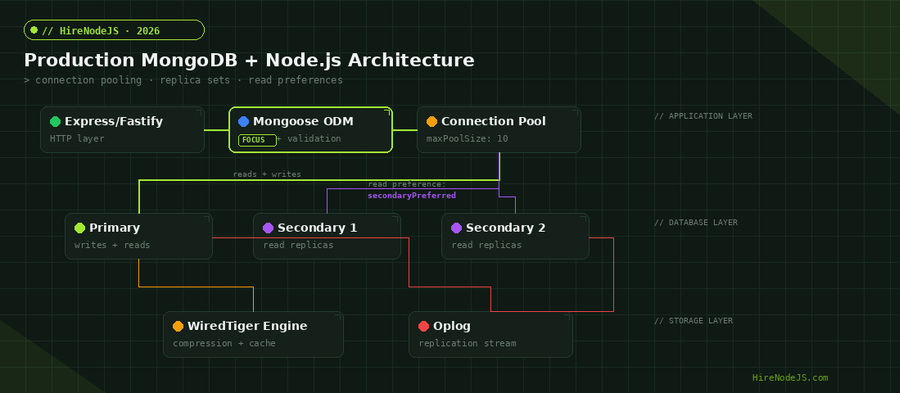Click the 'reads + writes' connector label
This screenshot has height=393, width=900.
tap(267, 174)
